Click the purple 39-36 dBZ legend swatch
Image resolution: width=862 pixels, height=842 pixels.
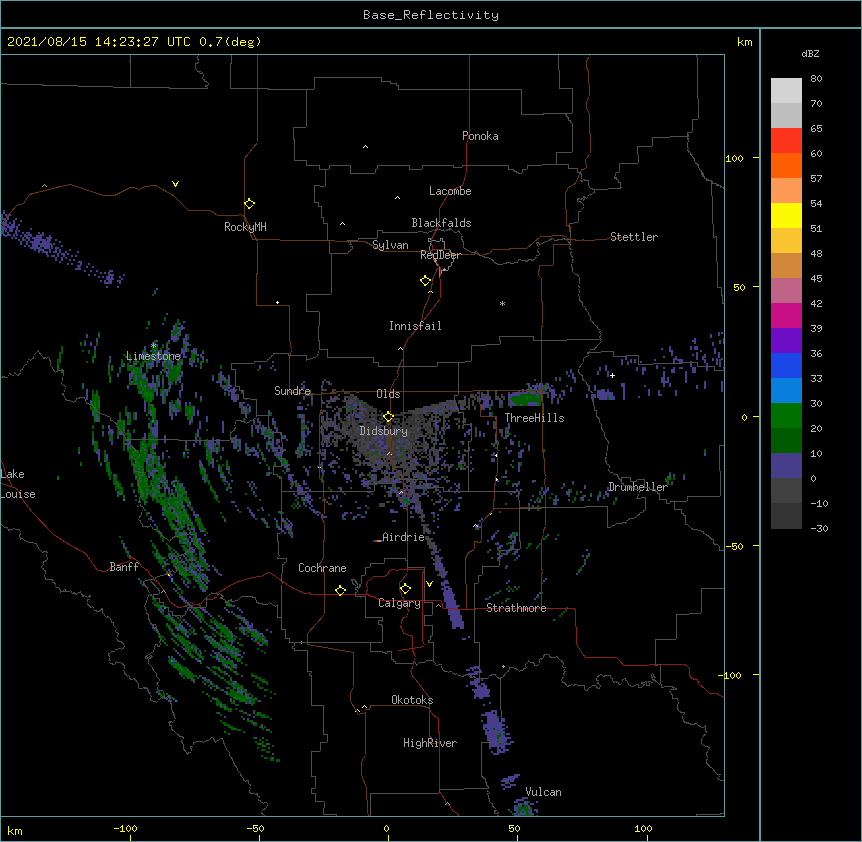786,341
